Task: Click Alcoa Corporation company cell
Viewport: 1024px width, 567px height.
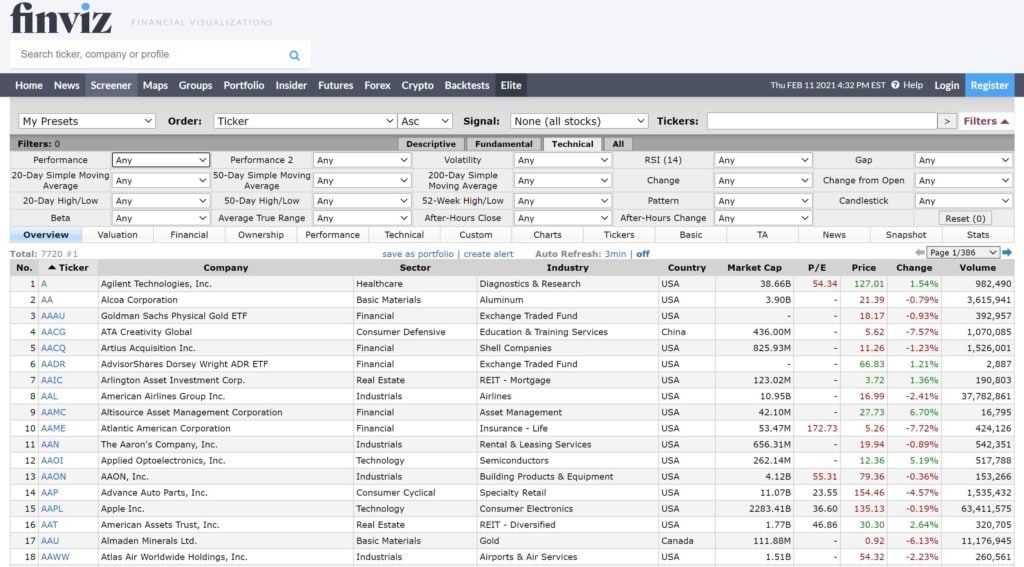Action: coord(139,300)
